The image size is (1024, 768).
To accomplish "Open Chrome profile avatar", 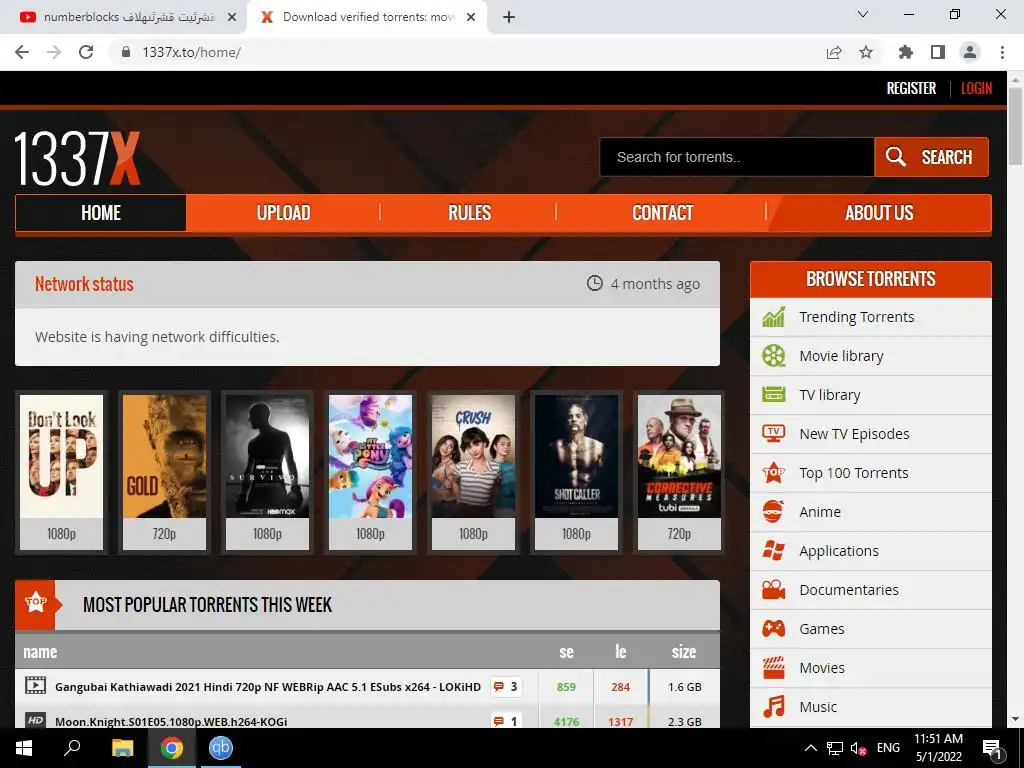I will [970, 52].
